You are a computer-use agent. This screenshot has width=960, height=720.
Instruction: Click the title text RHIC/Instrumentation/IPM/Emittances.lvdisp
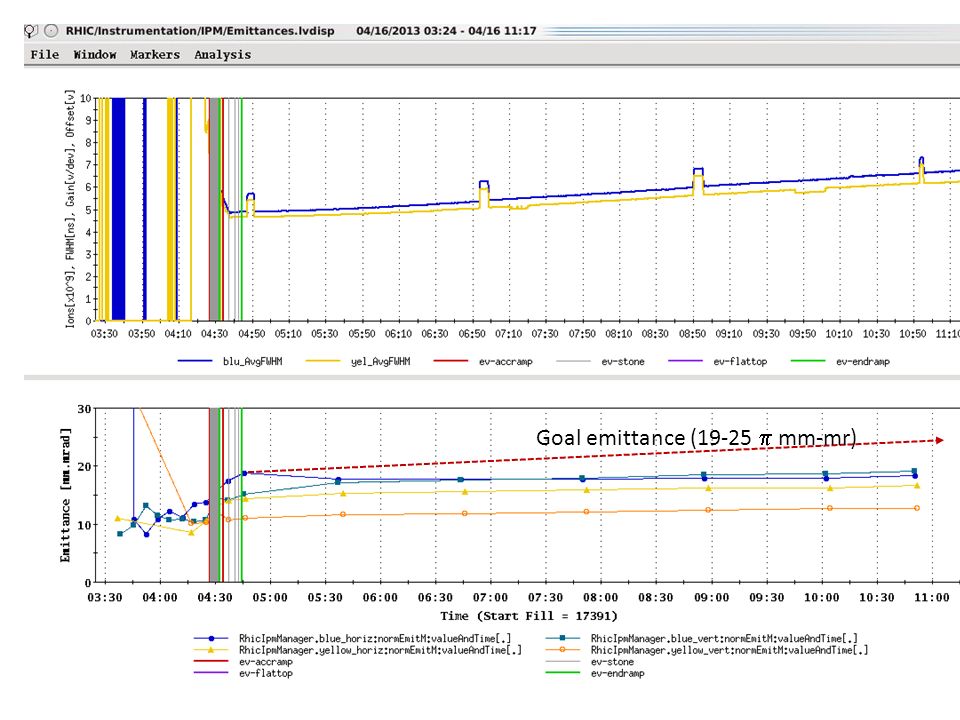point(200,31)
